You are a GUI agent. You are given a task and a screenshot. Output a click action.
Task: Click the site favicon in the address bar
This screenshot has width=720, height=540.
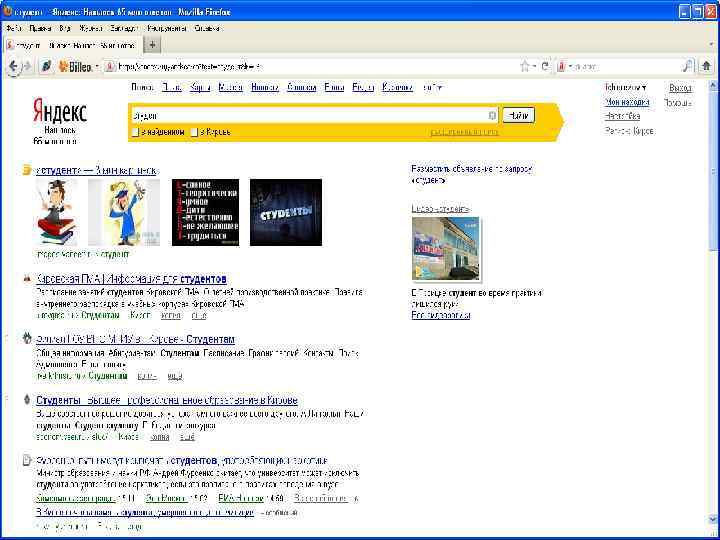pyautogui.click(x=109, y=67)
